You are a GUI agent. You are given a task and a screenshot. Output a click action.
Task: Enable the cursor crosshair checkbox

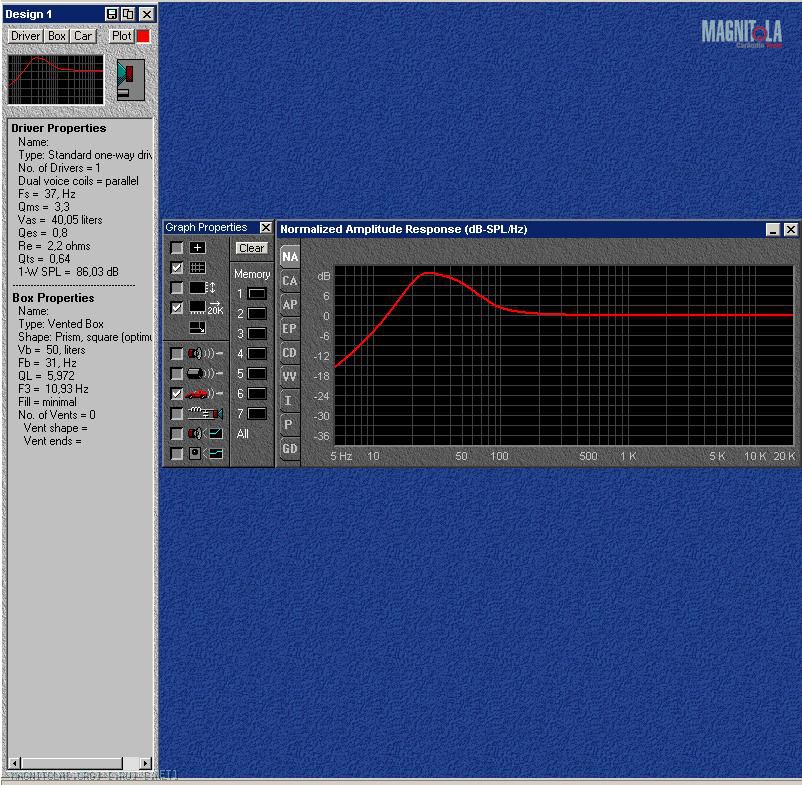coord(176,248)
